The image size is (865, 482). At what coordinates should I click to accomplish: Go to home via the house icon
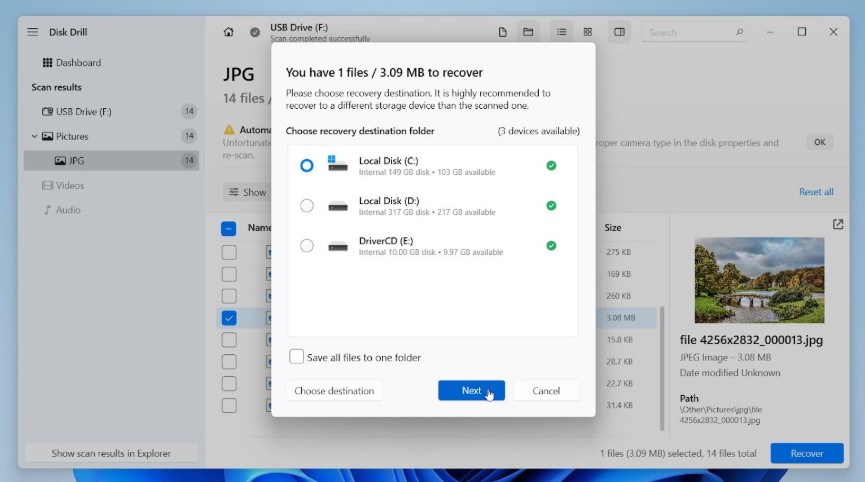click(x=228, y=32)
